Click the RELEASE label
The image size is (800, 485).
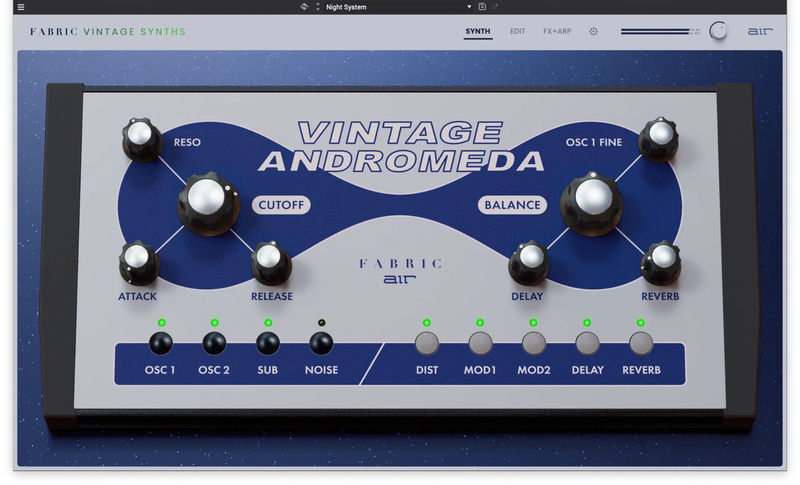pyautogui.click(x=272, y=296)
